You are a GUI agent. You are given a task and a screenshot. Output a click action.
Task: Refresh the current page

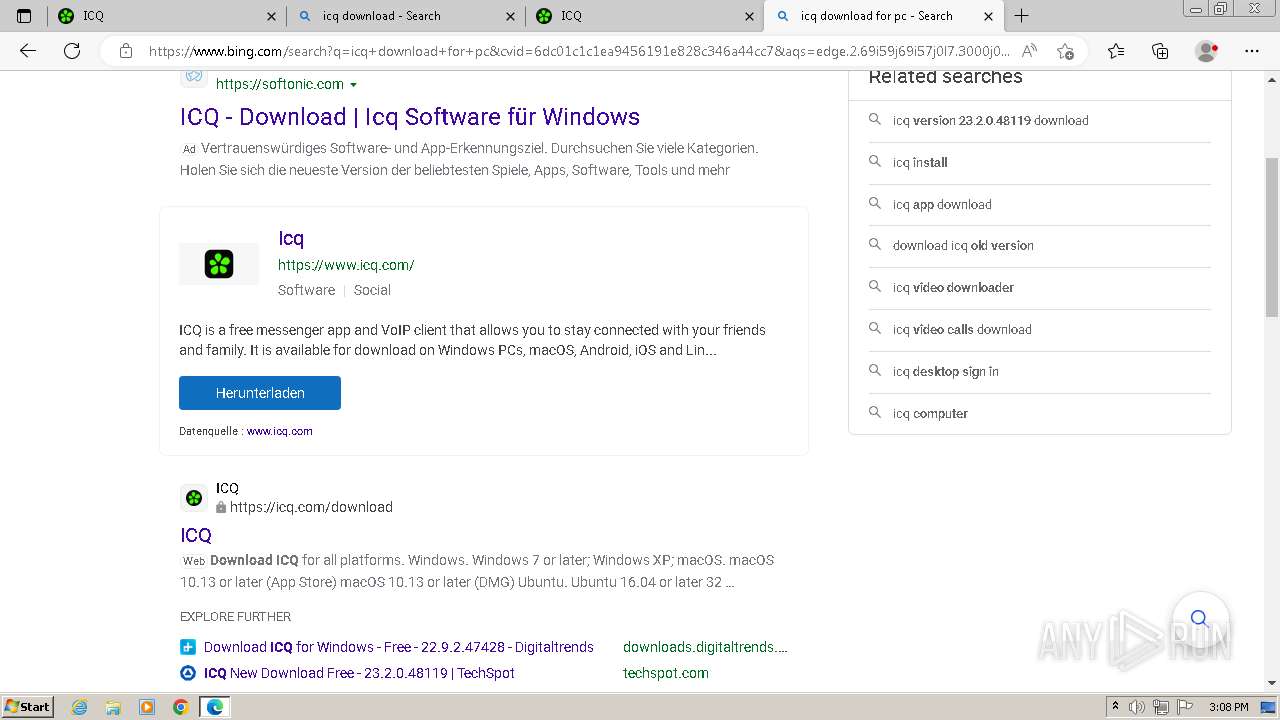tap(72, 51)
